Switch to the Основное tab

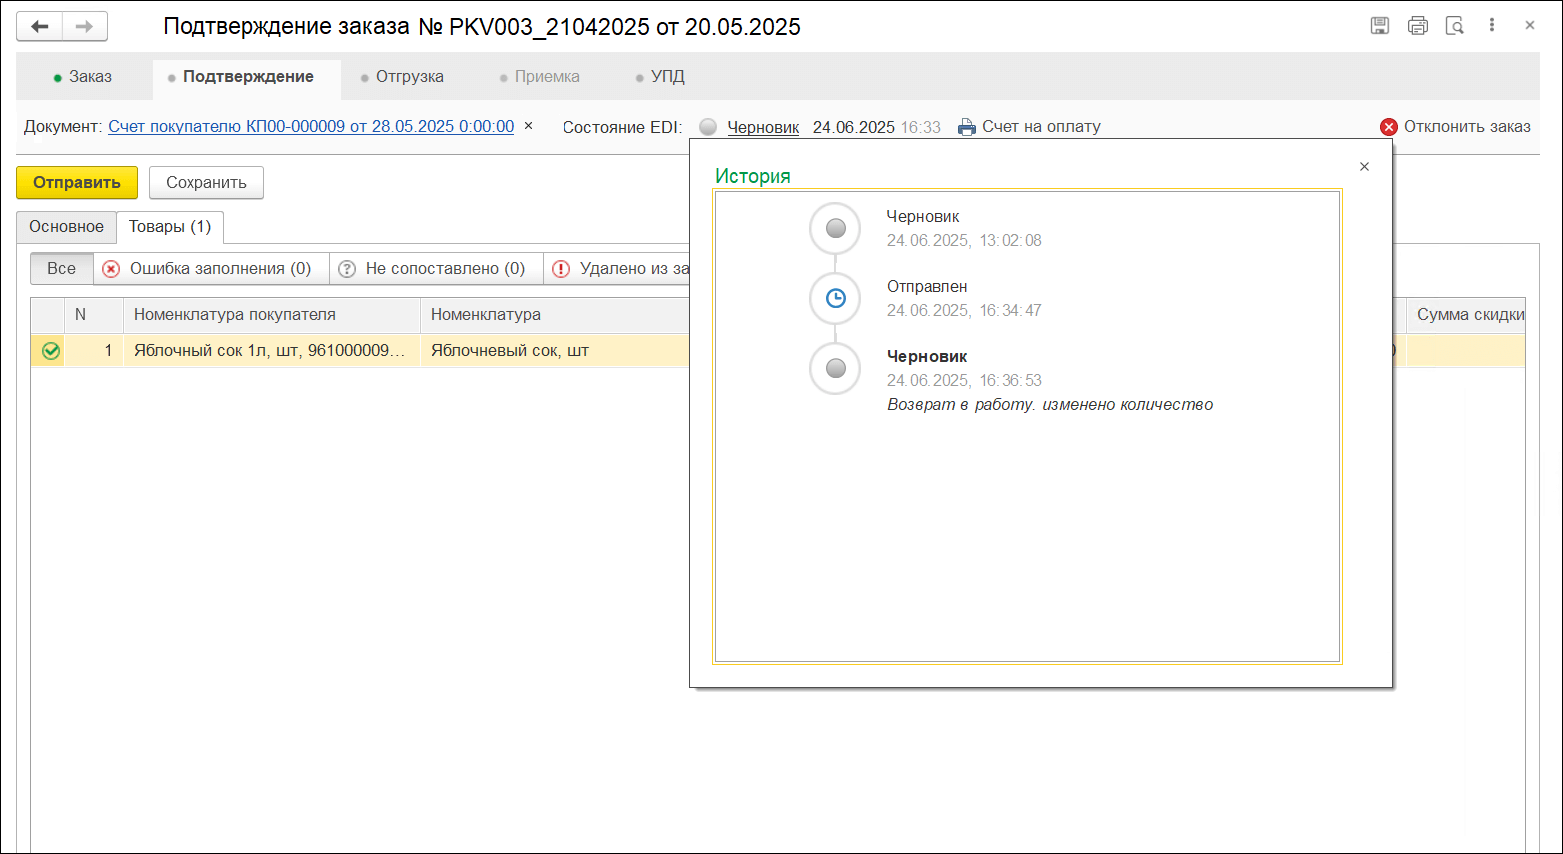click(66, 227)
